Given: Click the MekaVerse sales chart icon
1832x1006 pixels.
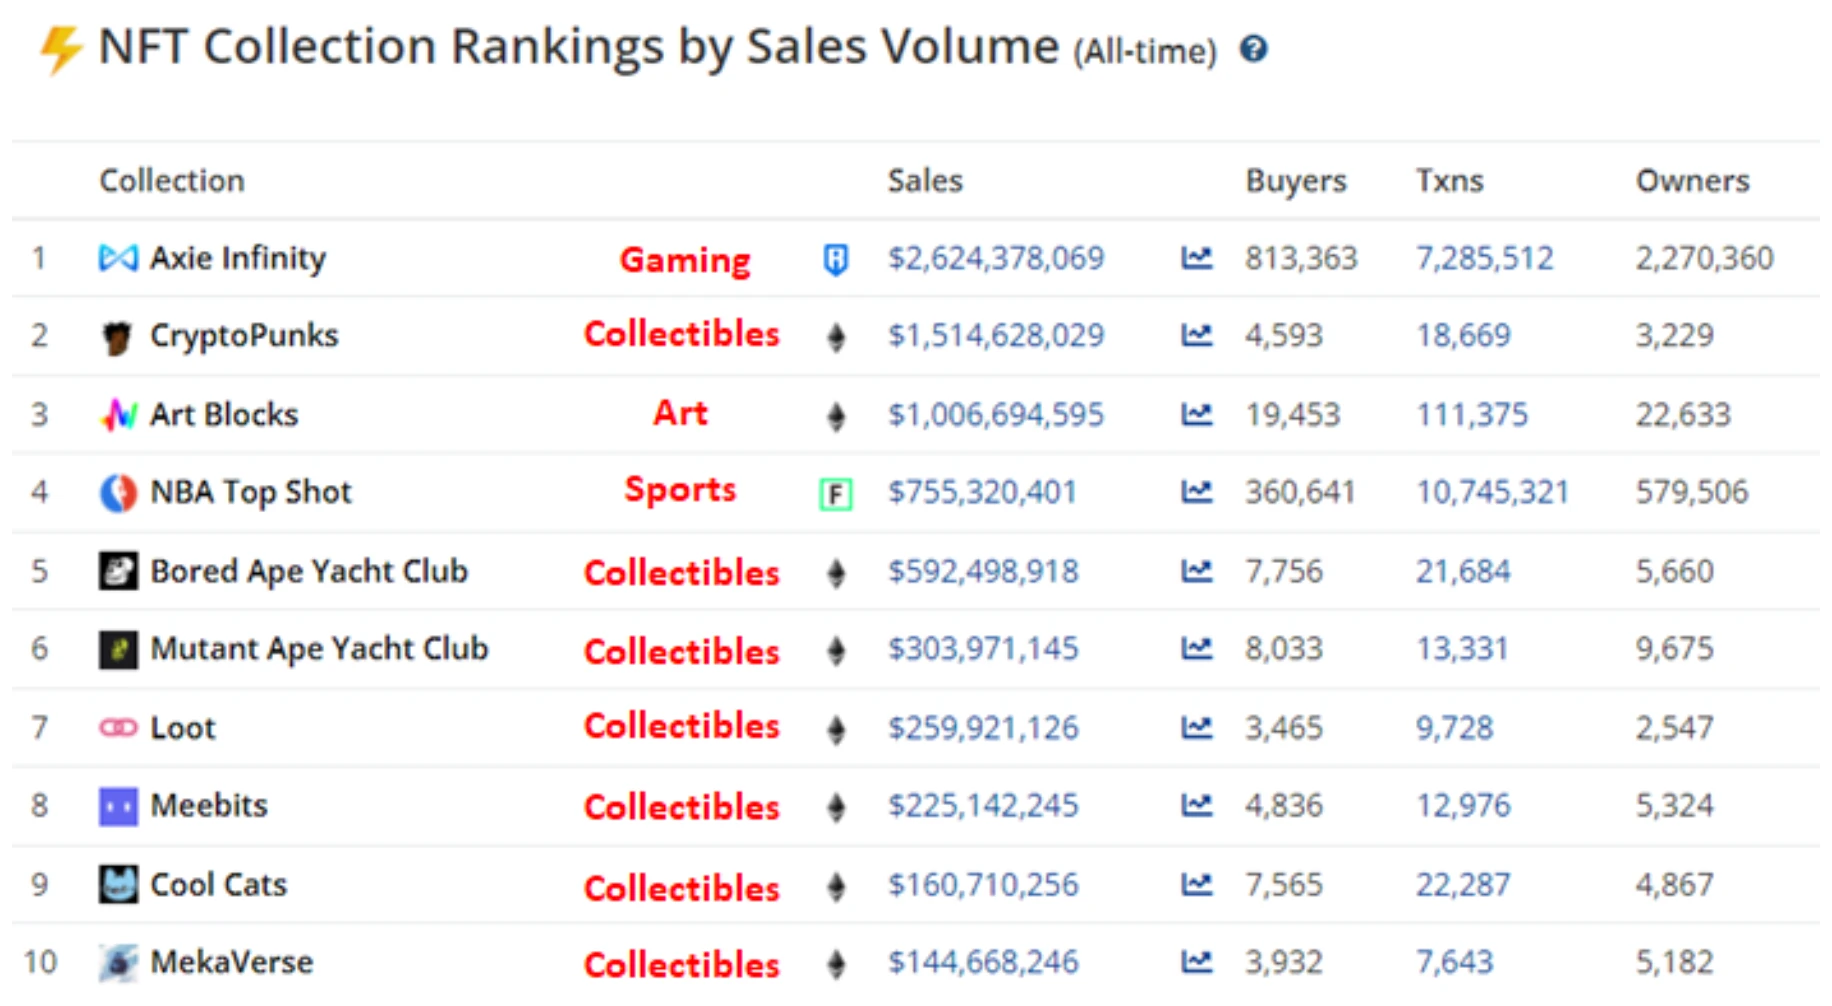Looking at the screenshot, I should point(1196,962).
